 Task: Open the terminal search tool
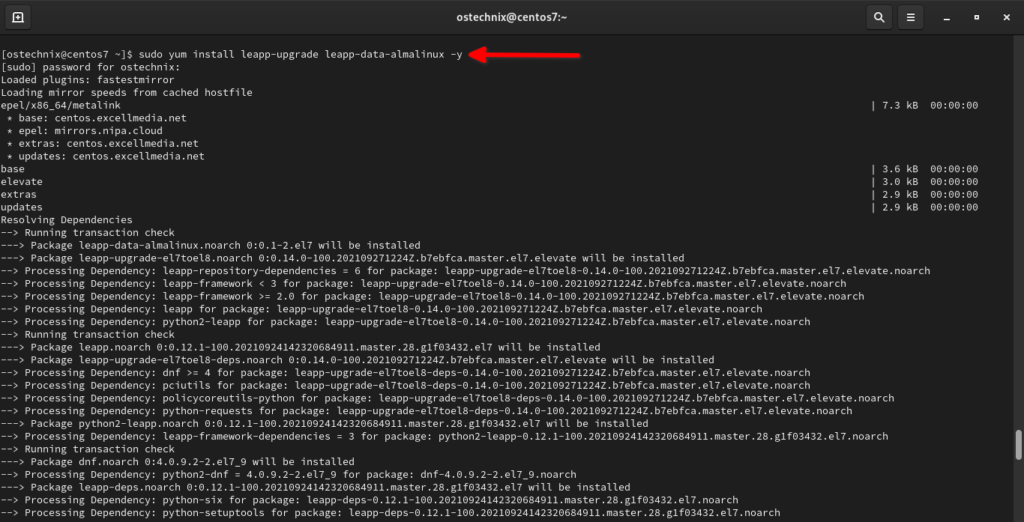[x=879, y=18]
